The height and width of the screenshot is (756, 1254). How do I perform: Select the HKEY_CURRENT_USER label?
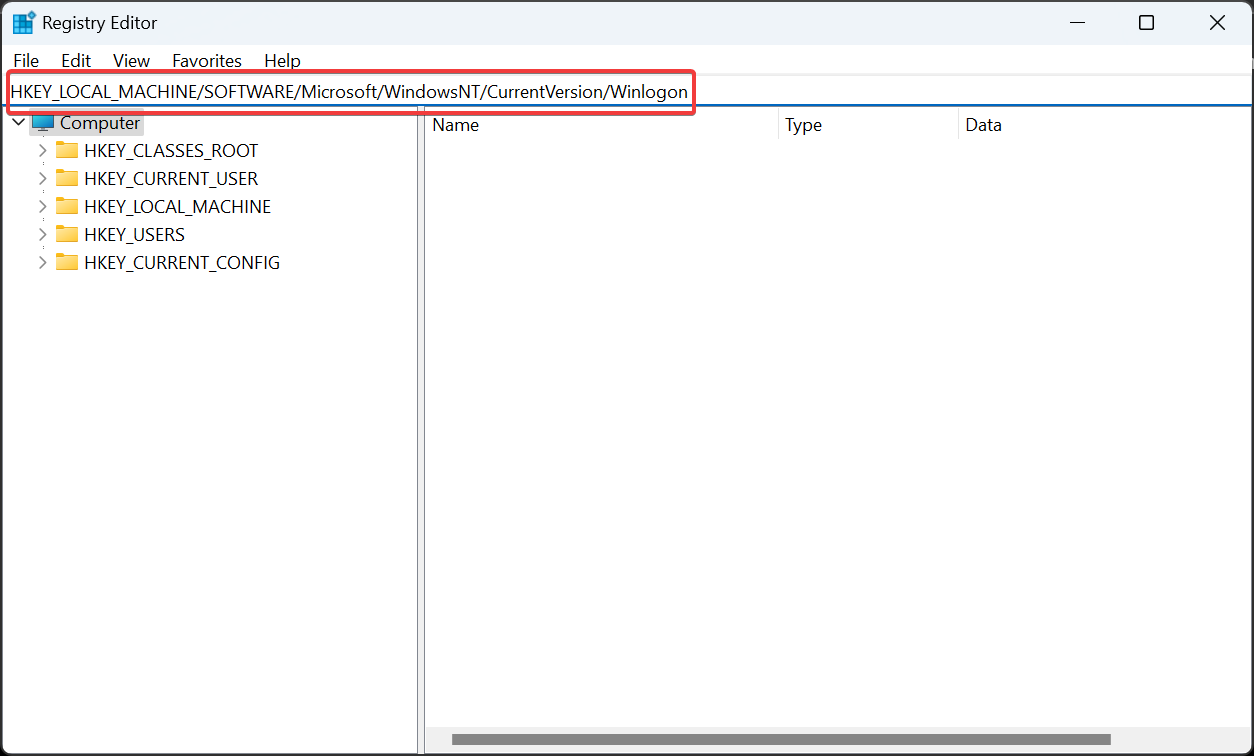[x=171, y=179]
